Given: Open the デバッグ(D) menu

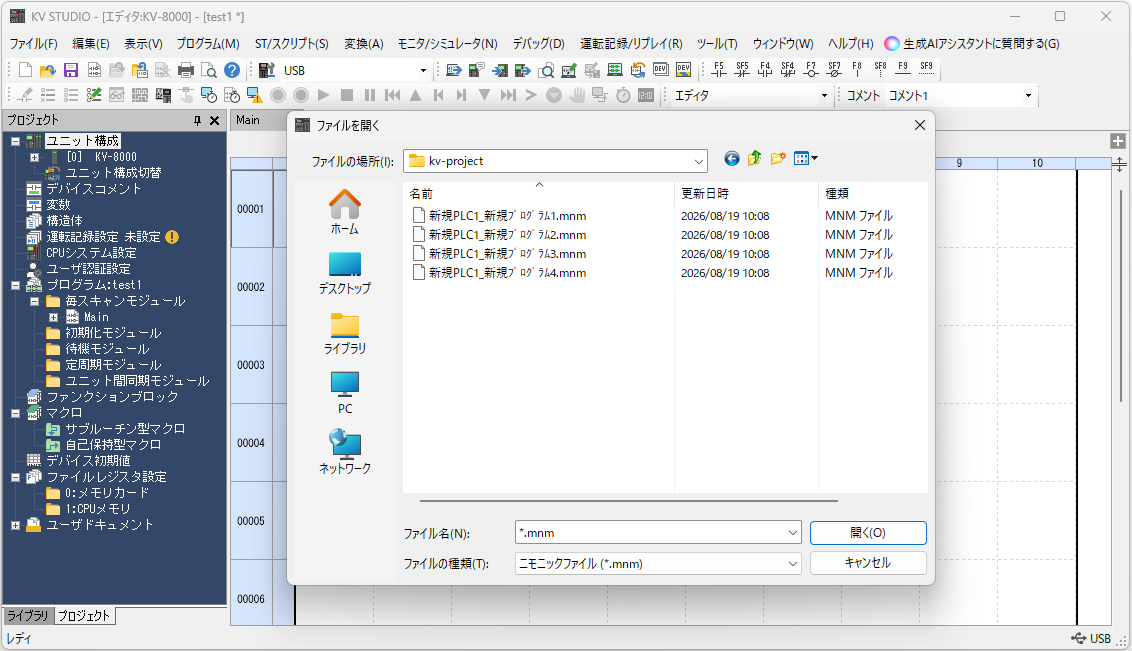Looking at the screenshot, I should pos(539,44).
